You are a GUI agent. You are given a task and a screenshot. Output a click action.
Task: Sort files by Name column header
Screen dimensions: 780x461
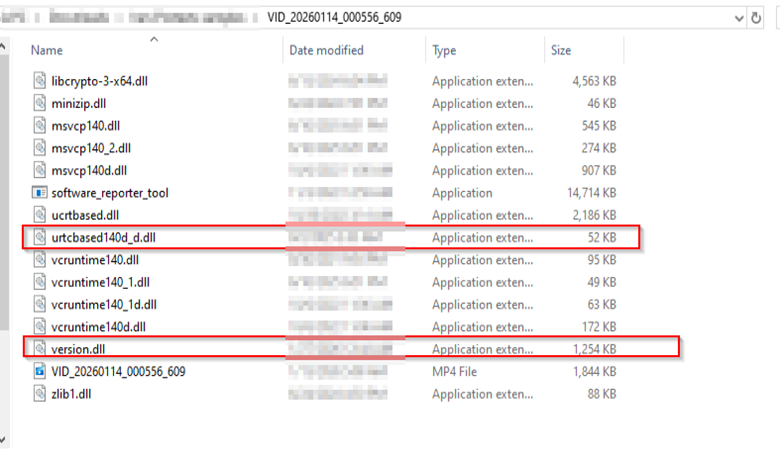pos(47,50)
